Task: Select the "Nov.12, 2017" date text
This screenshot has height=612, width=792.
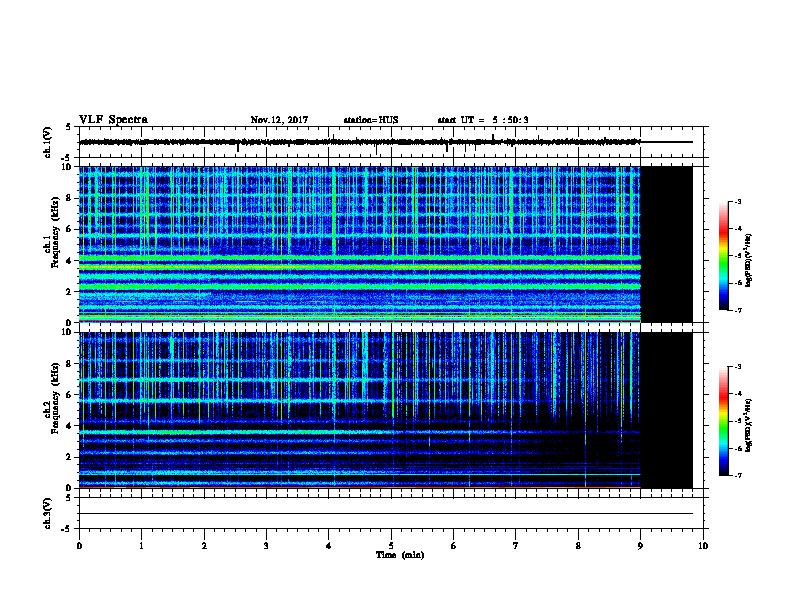Action: tap(279, 120)
